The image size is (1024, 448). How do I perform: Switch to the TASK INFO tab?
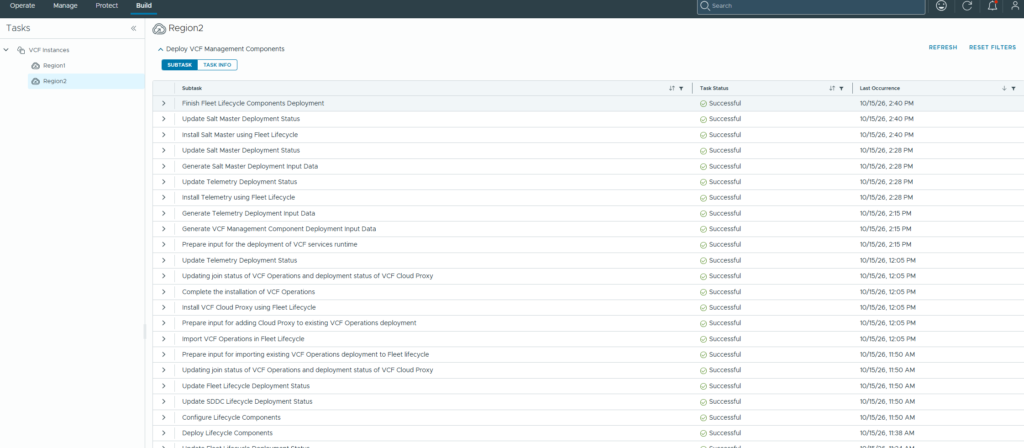(217, 65)
